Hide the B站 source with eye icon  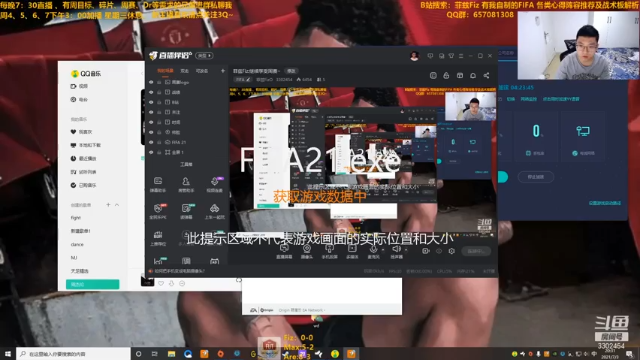151,102
